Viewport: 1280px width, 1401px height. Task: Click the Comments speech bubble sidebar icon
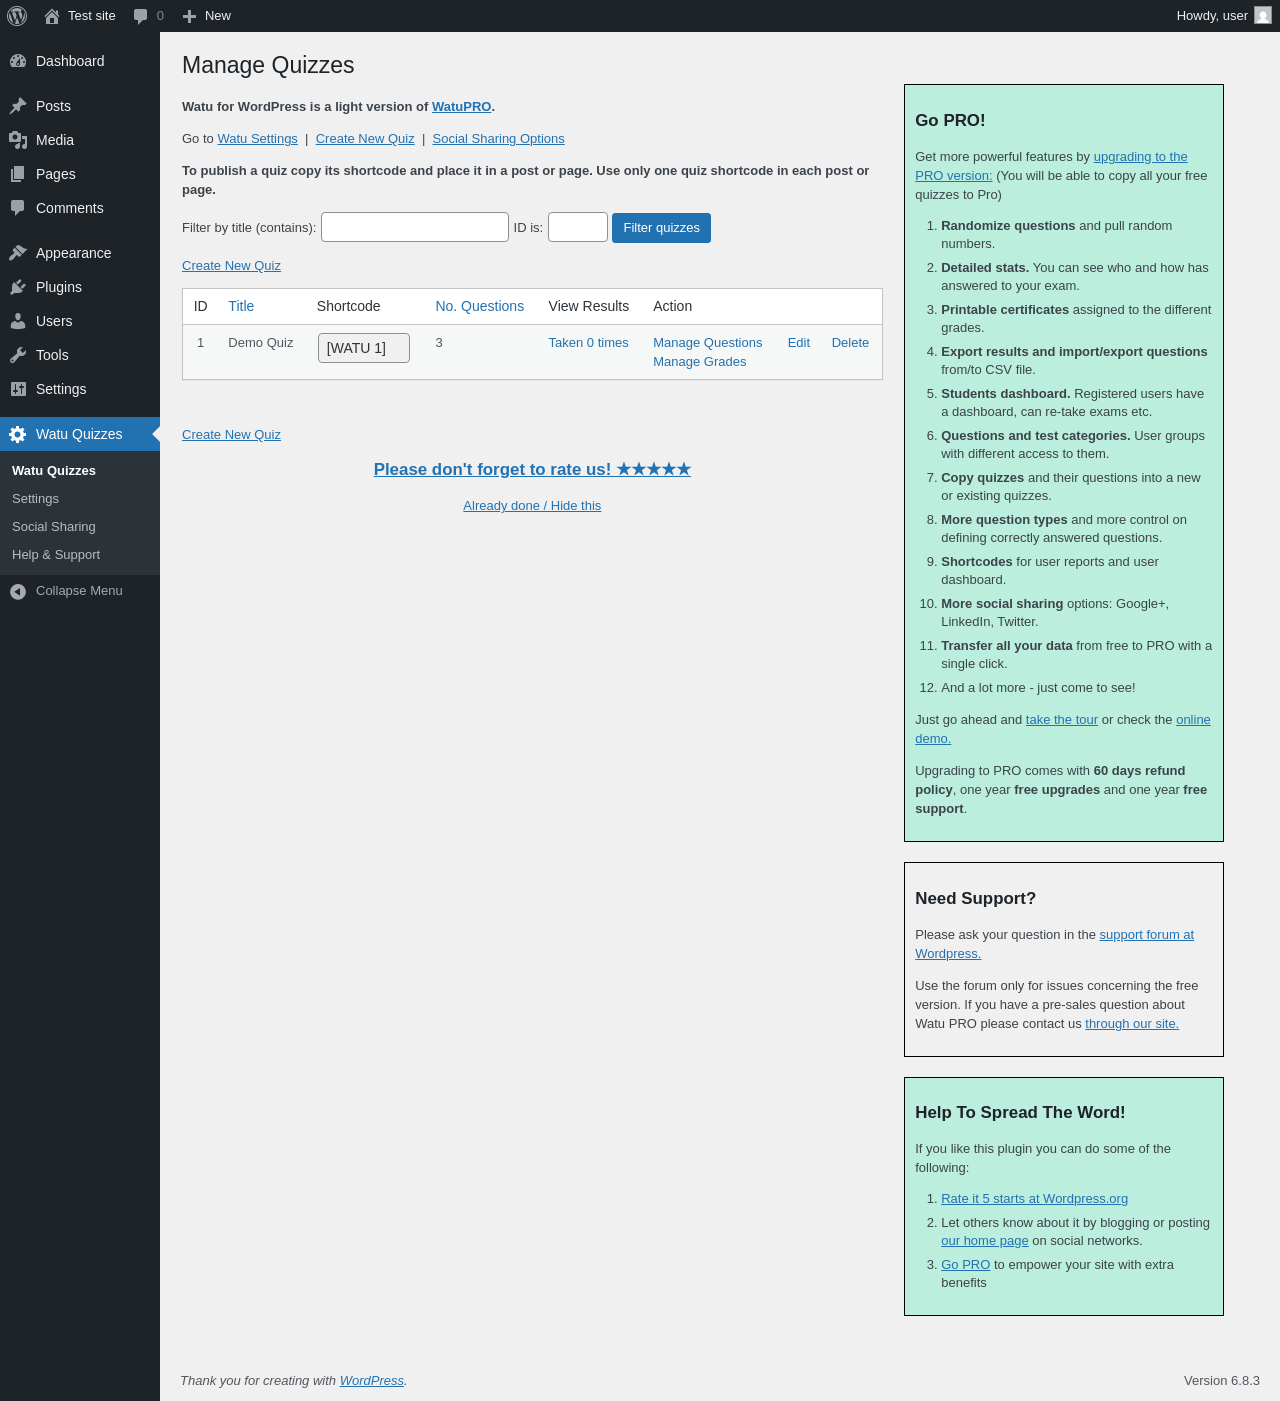[x=18, y=208]
